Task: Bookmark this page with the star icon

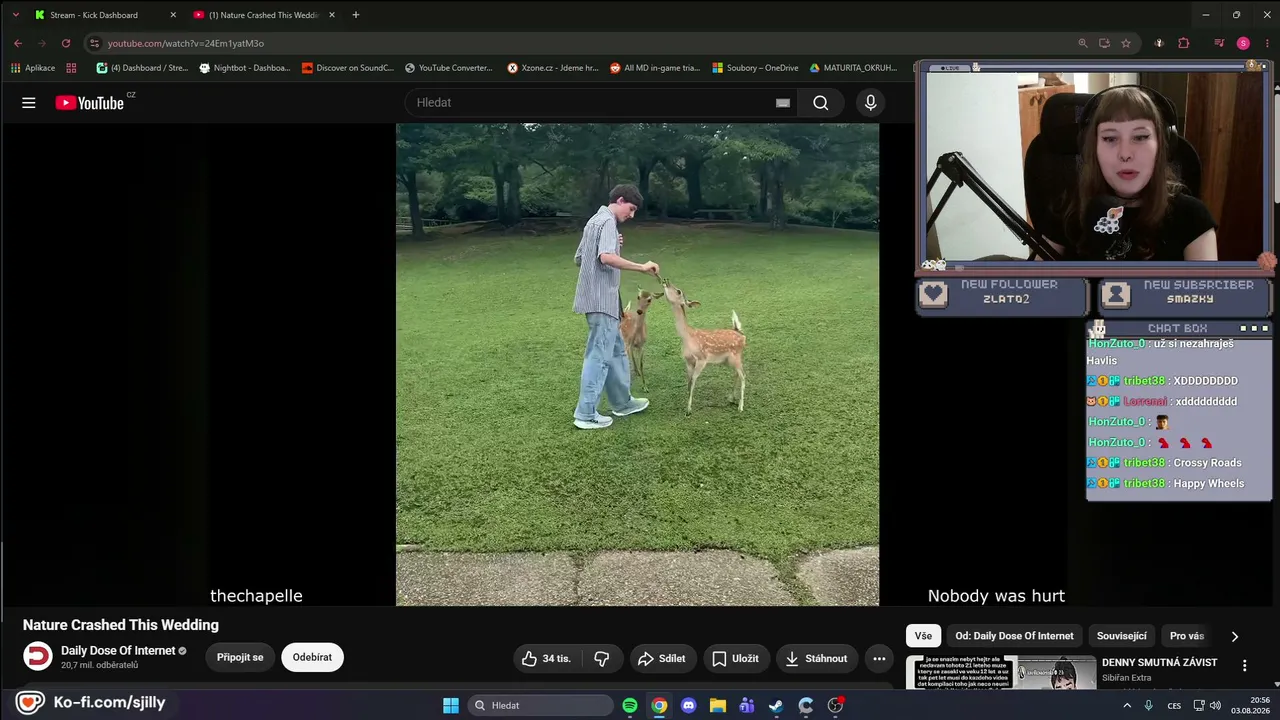Action: 1126,43
